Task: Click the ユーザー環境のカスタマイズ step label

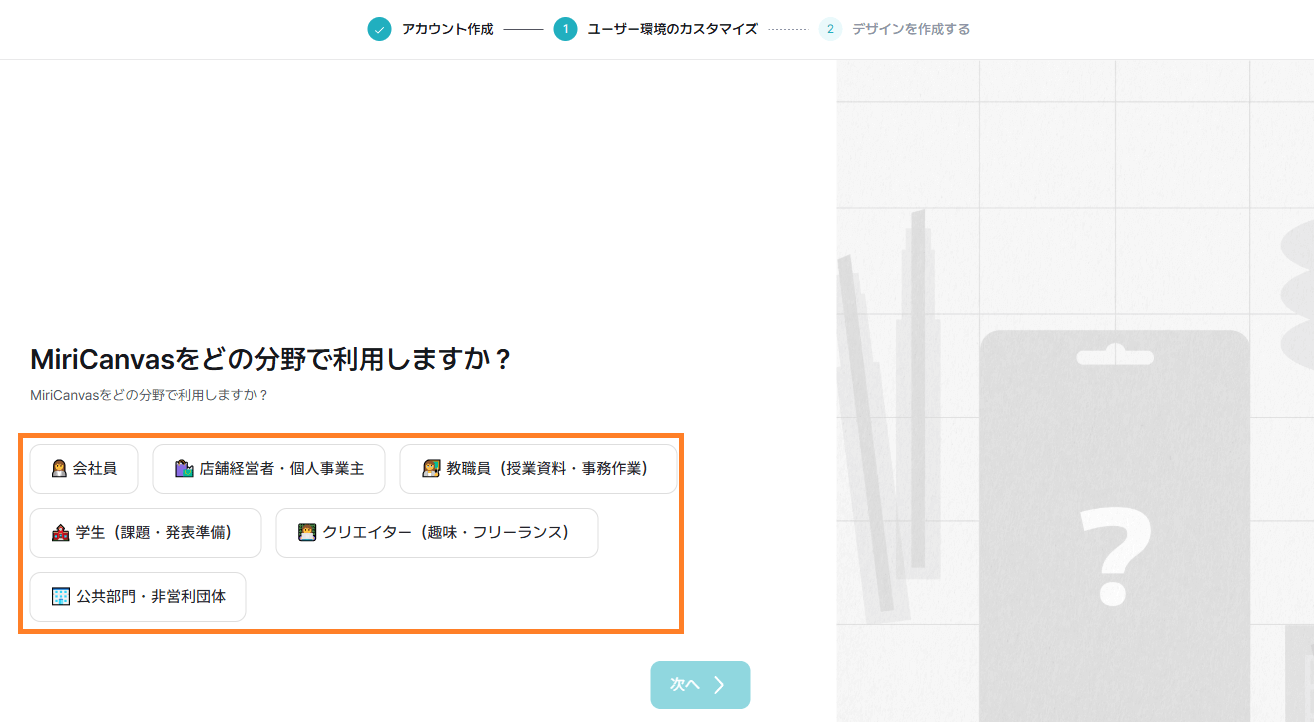Action: [x=673, y=29]
